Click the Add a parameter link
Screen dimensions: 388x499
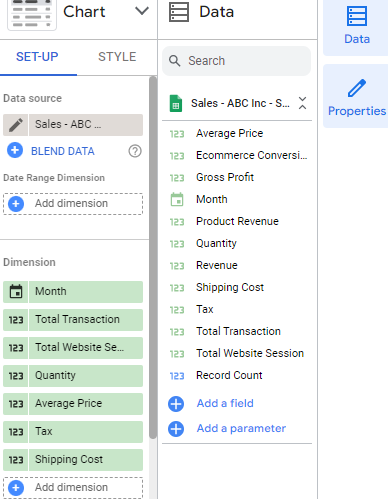click(241, 428)
